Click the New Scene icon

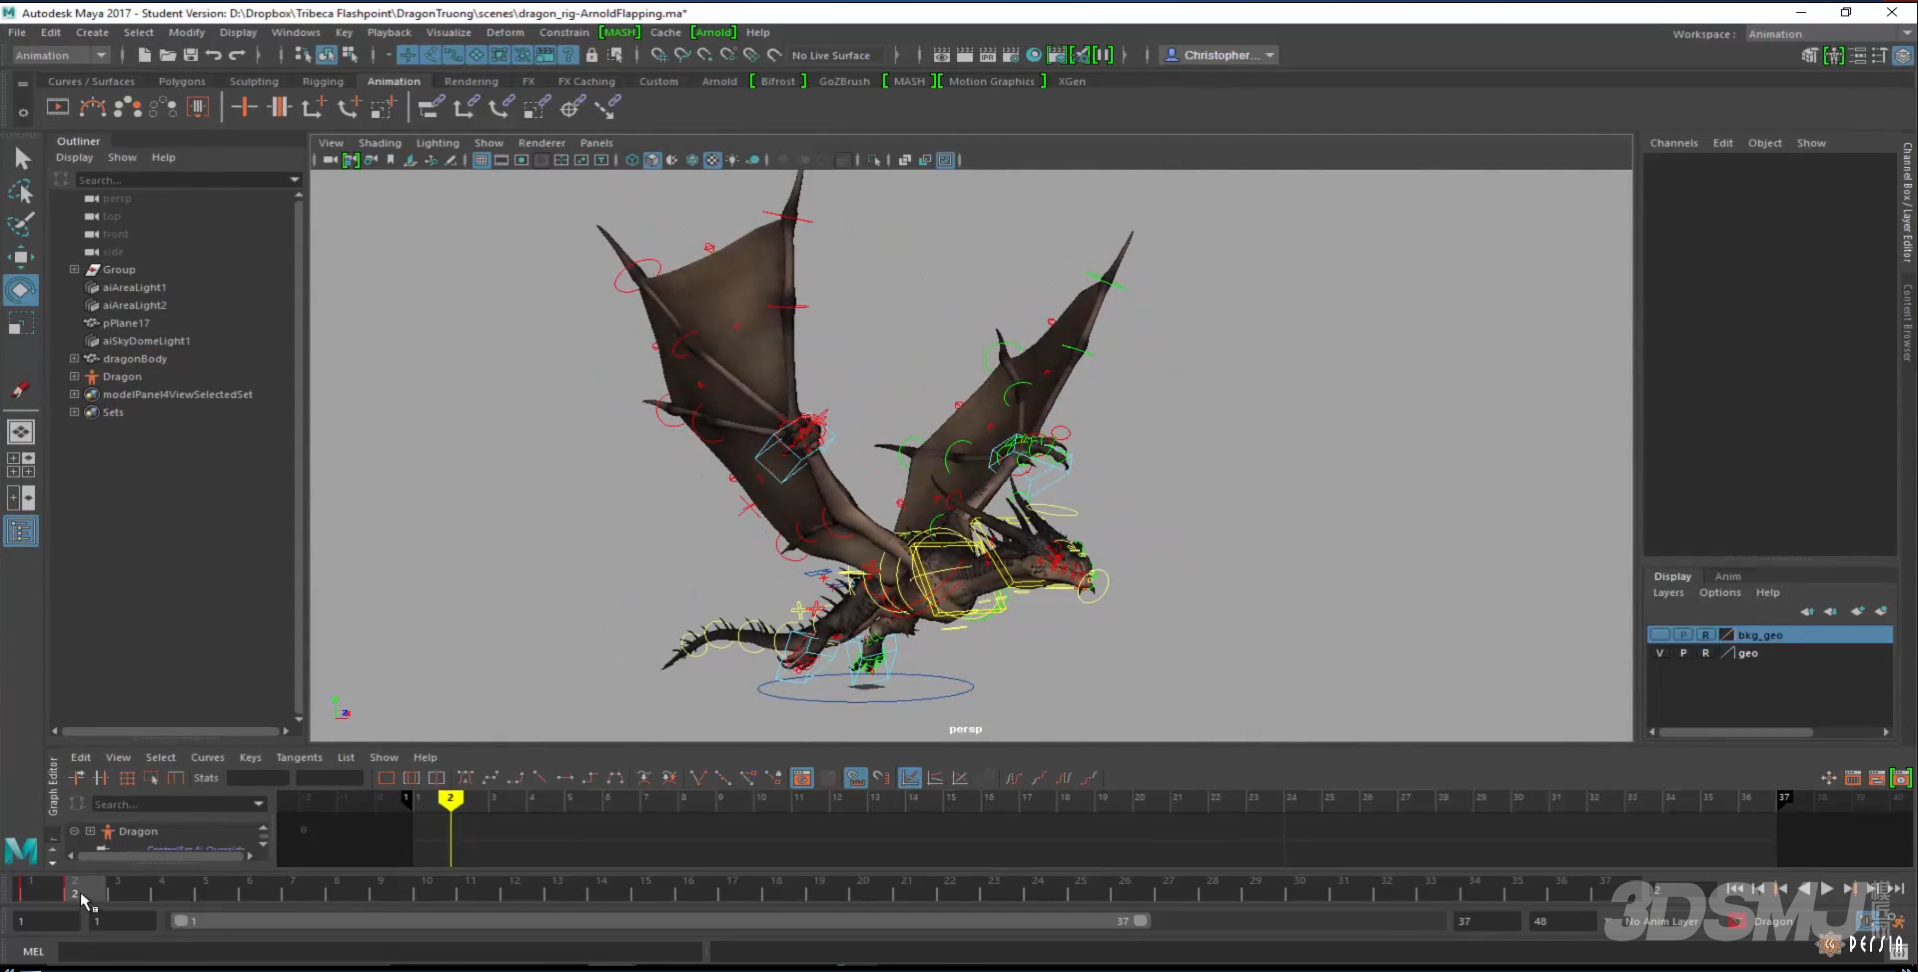pos(145,55)
